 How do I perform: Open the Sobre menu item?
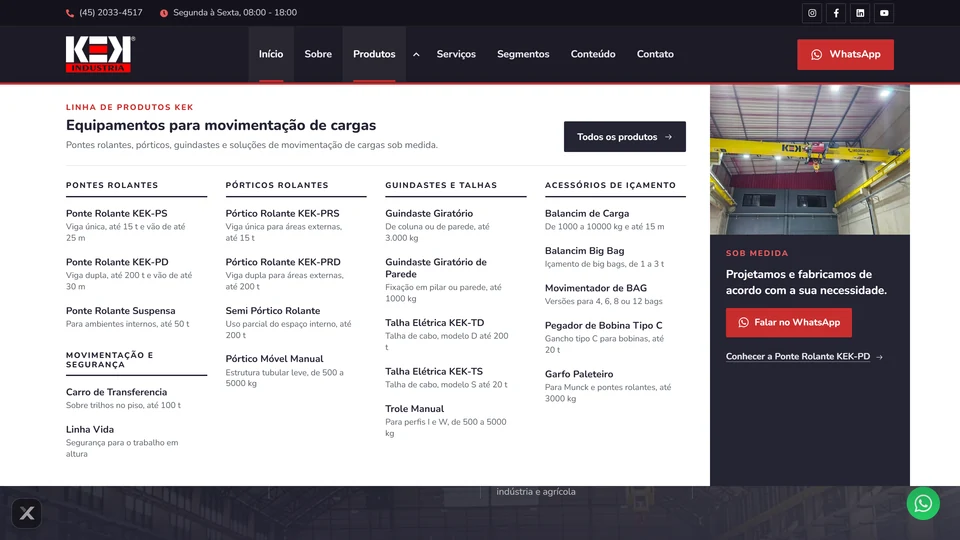coord(318,54)
